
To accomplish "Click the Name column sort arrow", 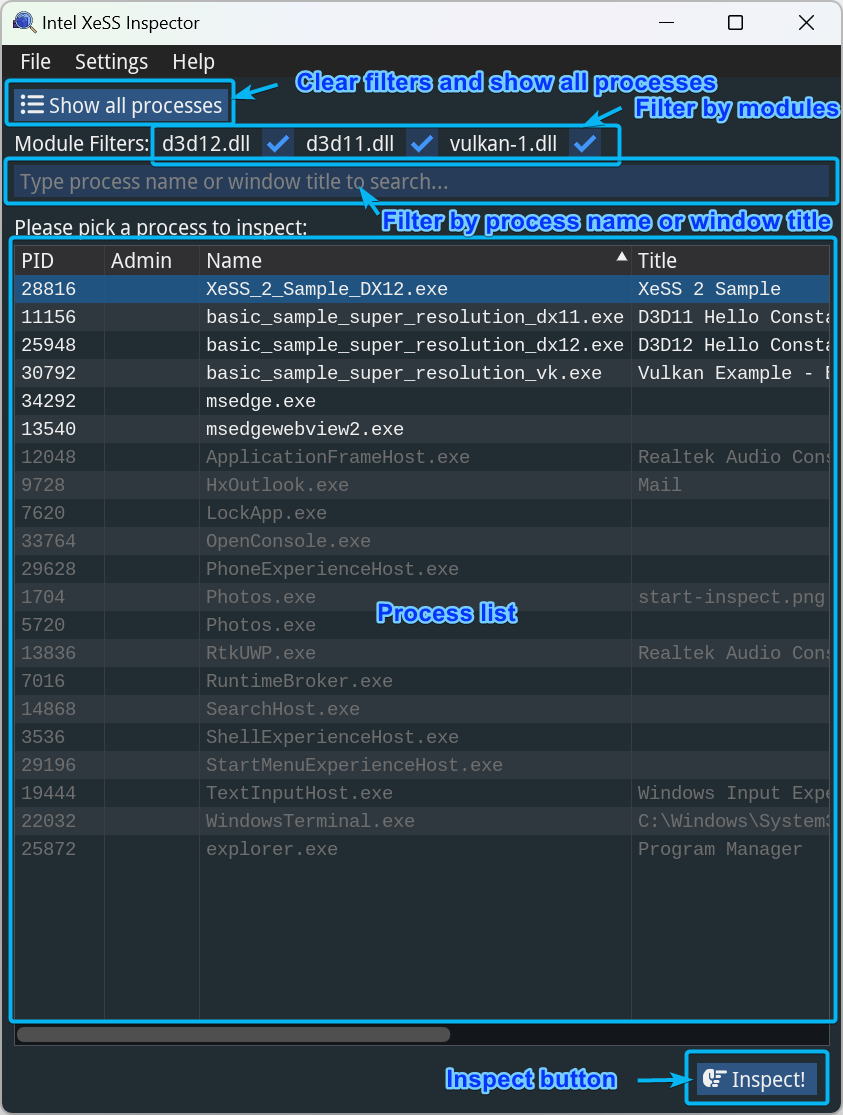I will (622, 257).
